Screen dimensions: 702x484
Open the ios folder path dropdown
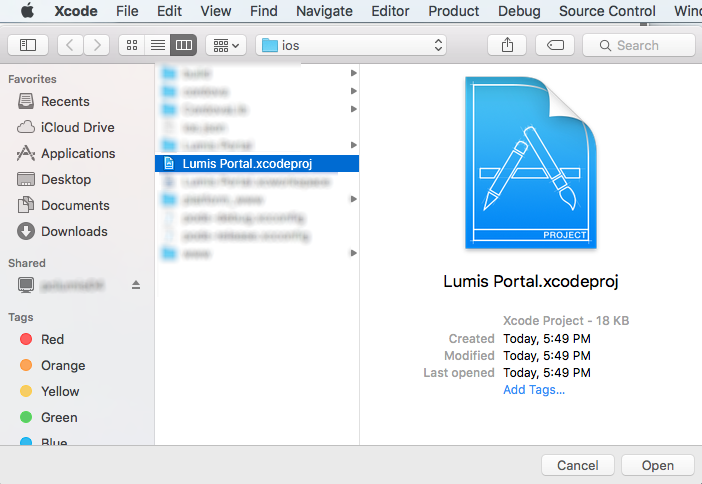point(351,45)
